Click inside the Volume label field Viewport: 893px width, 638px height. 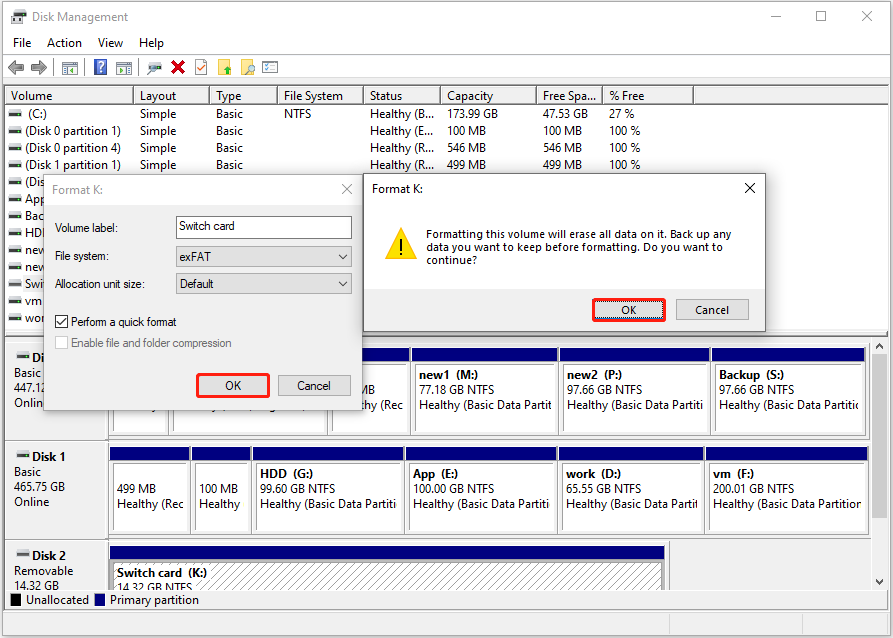[x=263, y=227]
